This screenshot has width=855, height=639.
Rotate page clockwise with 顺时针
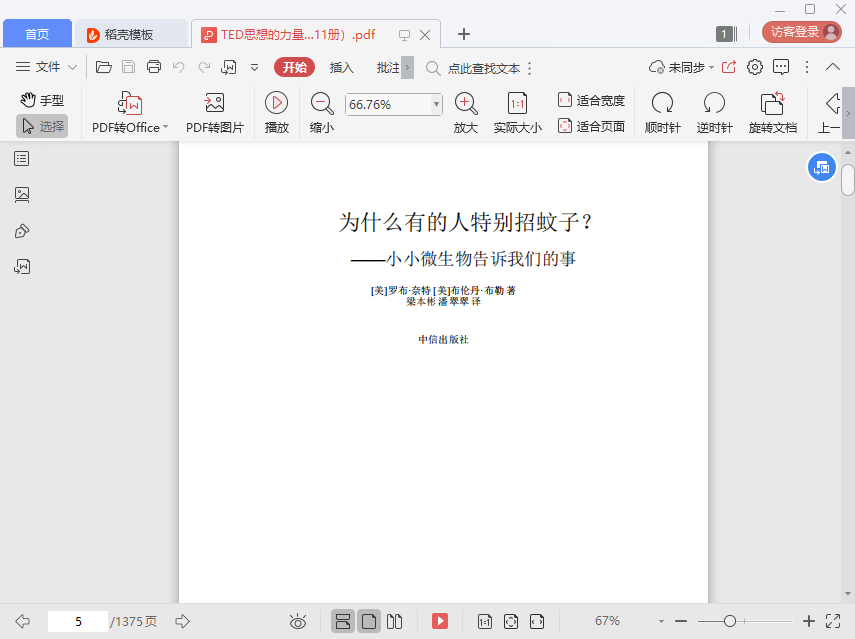[662, 103]
